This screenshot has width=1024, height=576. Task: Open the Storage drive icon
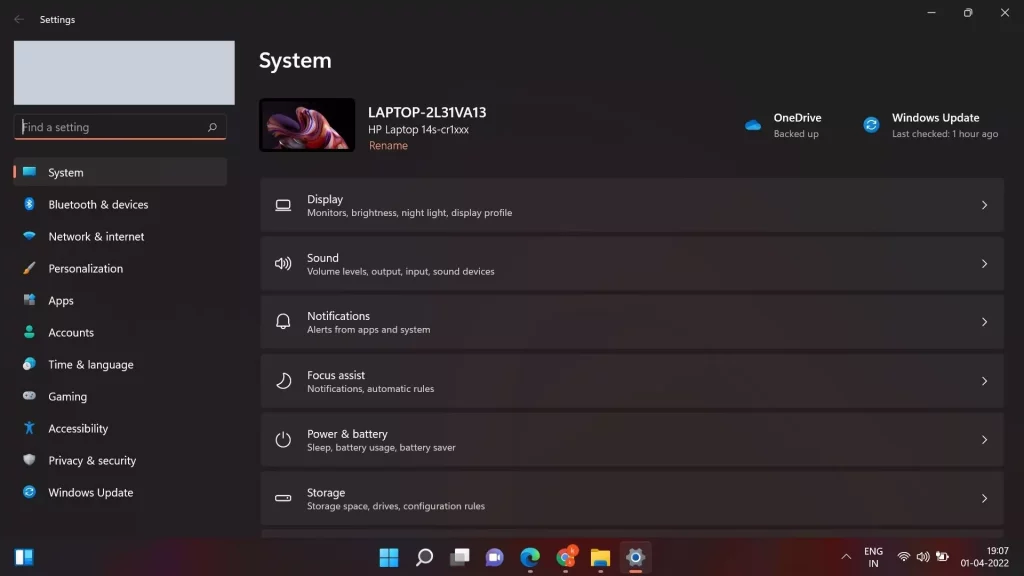(x=283, y=498)
